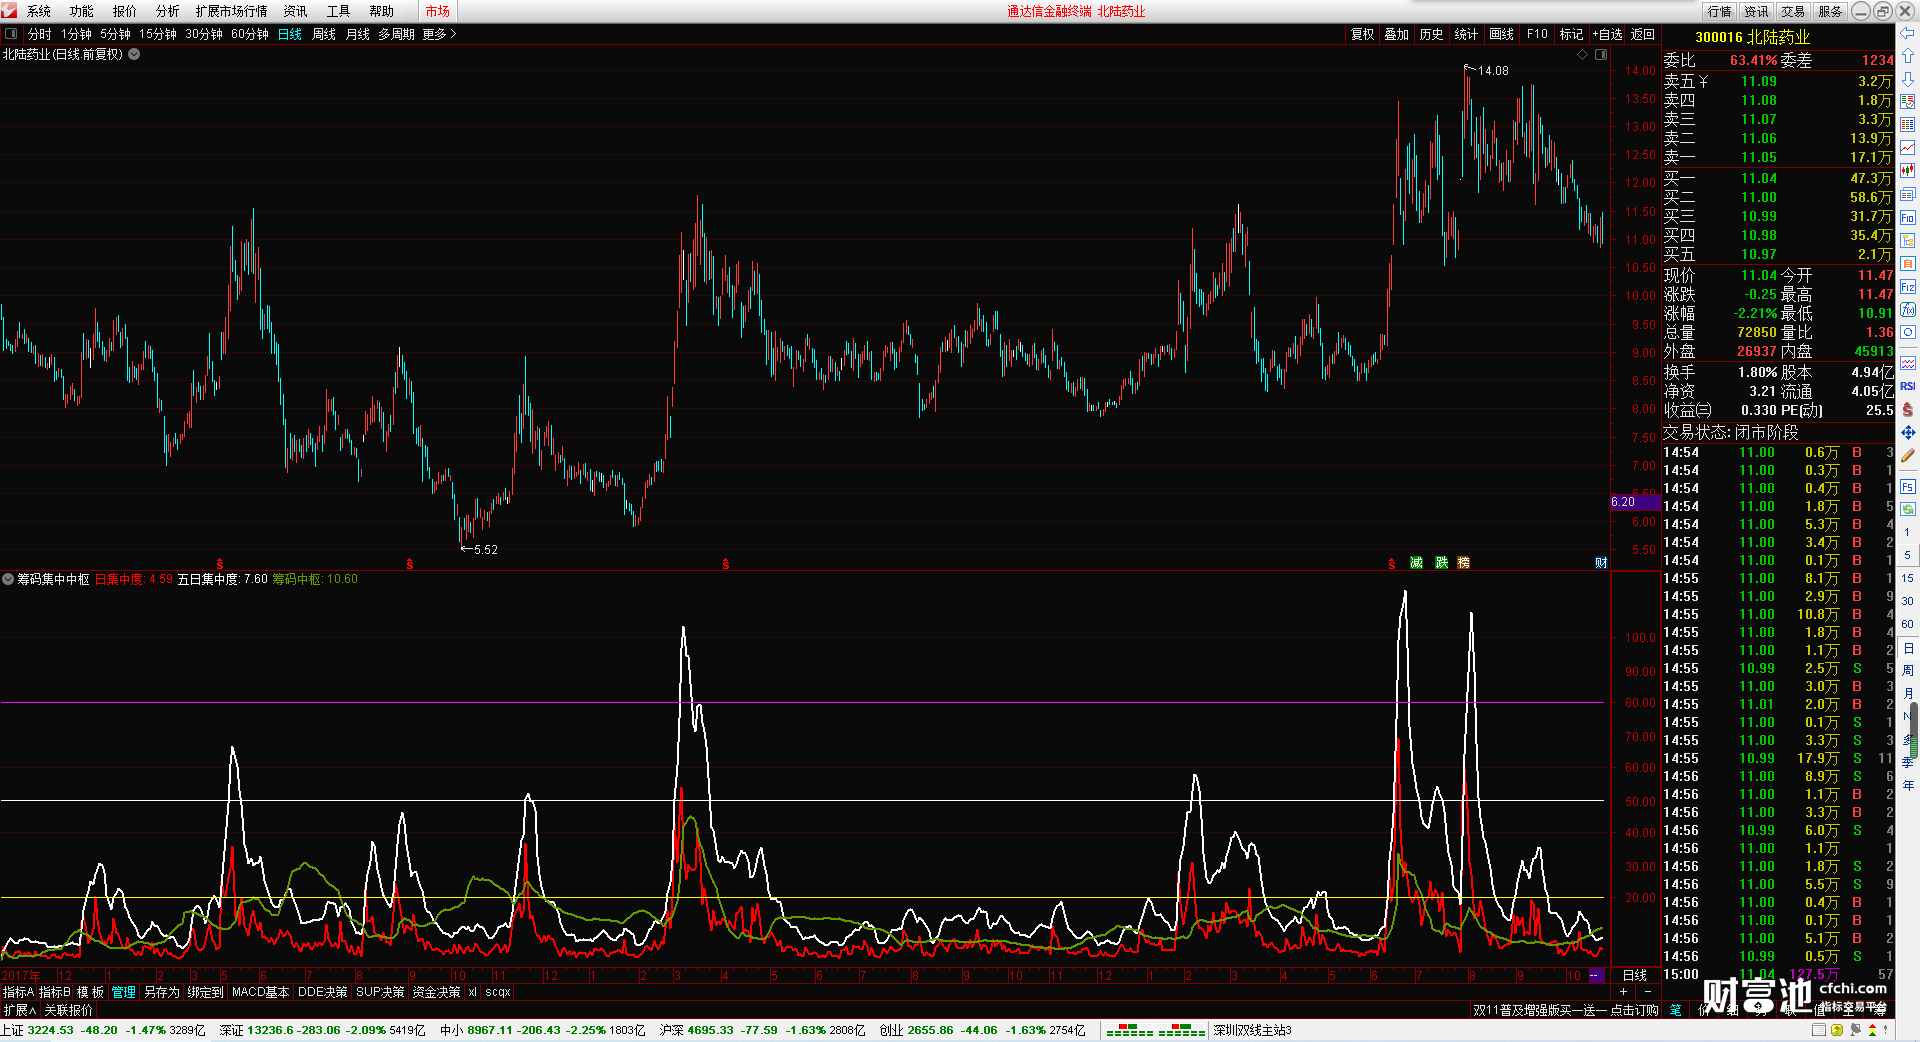Expand the 扩展 panel at bottom
1920x1042 pixels.
tap(20, 1010)
